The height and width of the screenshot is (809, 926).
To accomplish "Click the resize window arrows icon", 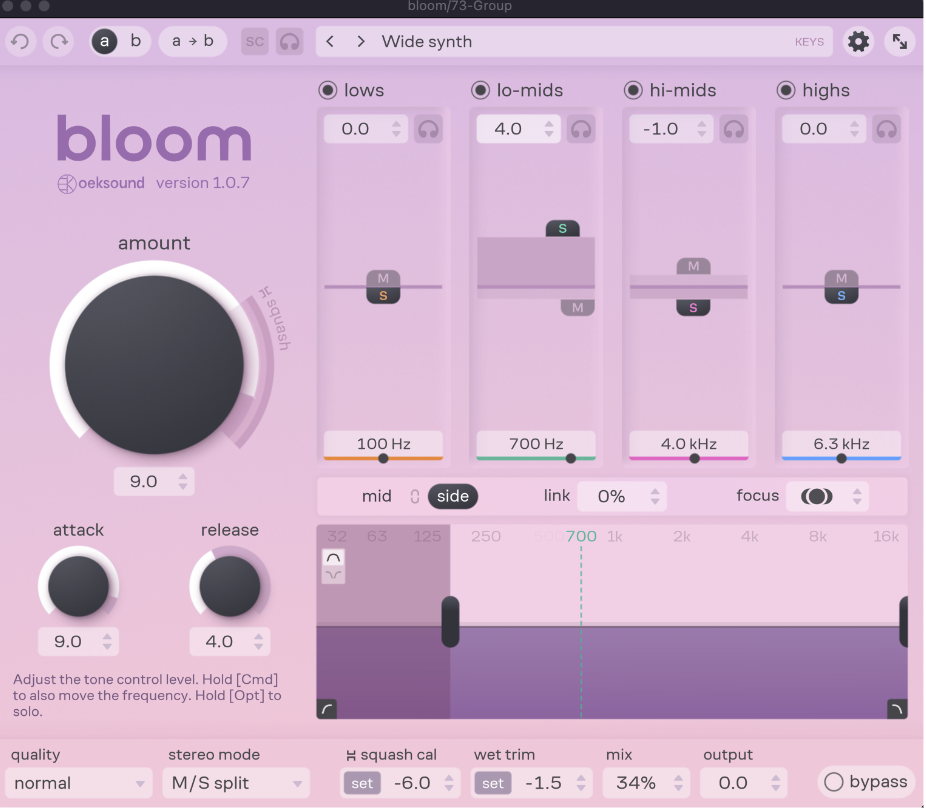I will pyautogui.click(x=900, y=42).
